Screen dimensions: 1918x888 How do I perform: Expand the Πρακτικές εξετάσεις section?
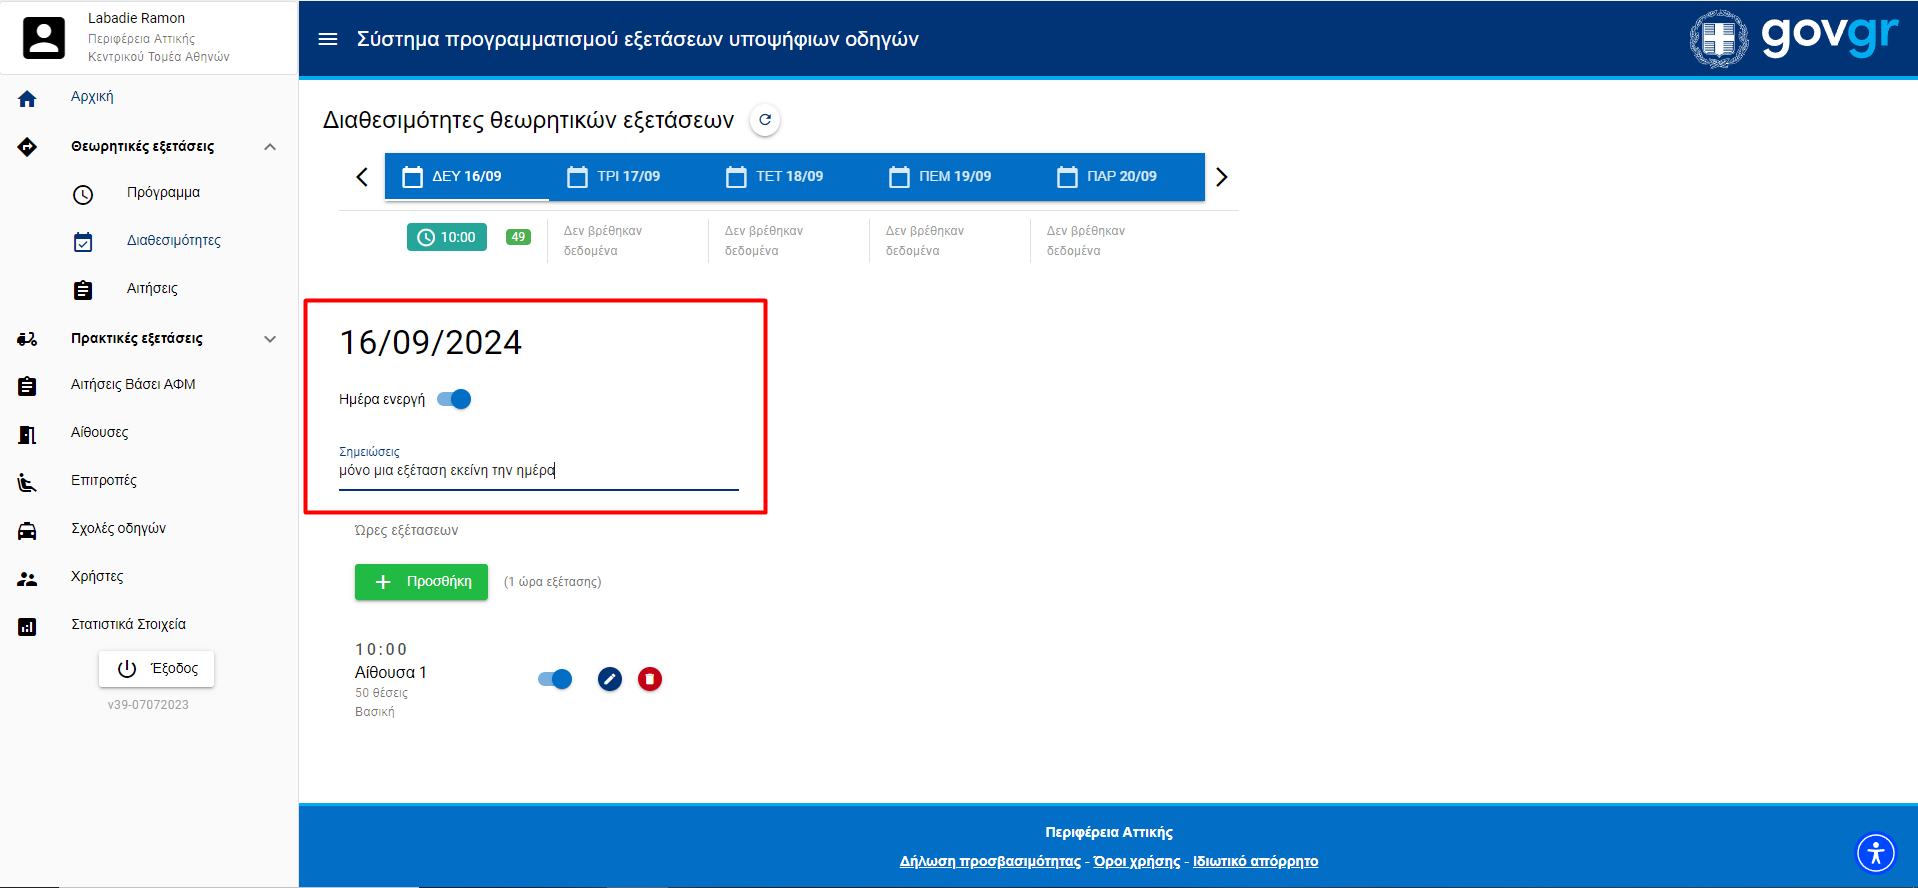[x=270, y=339]
